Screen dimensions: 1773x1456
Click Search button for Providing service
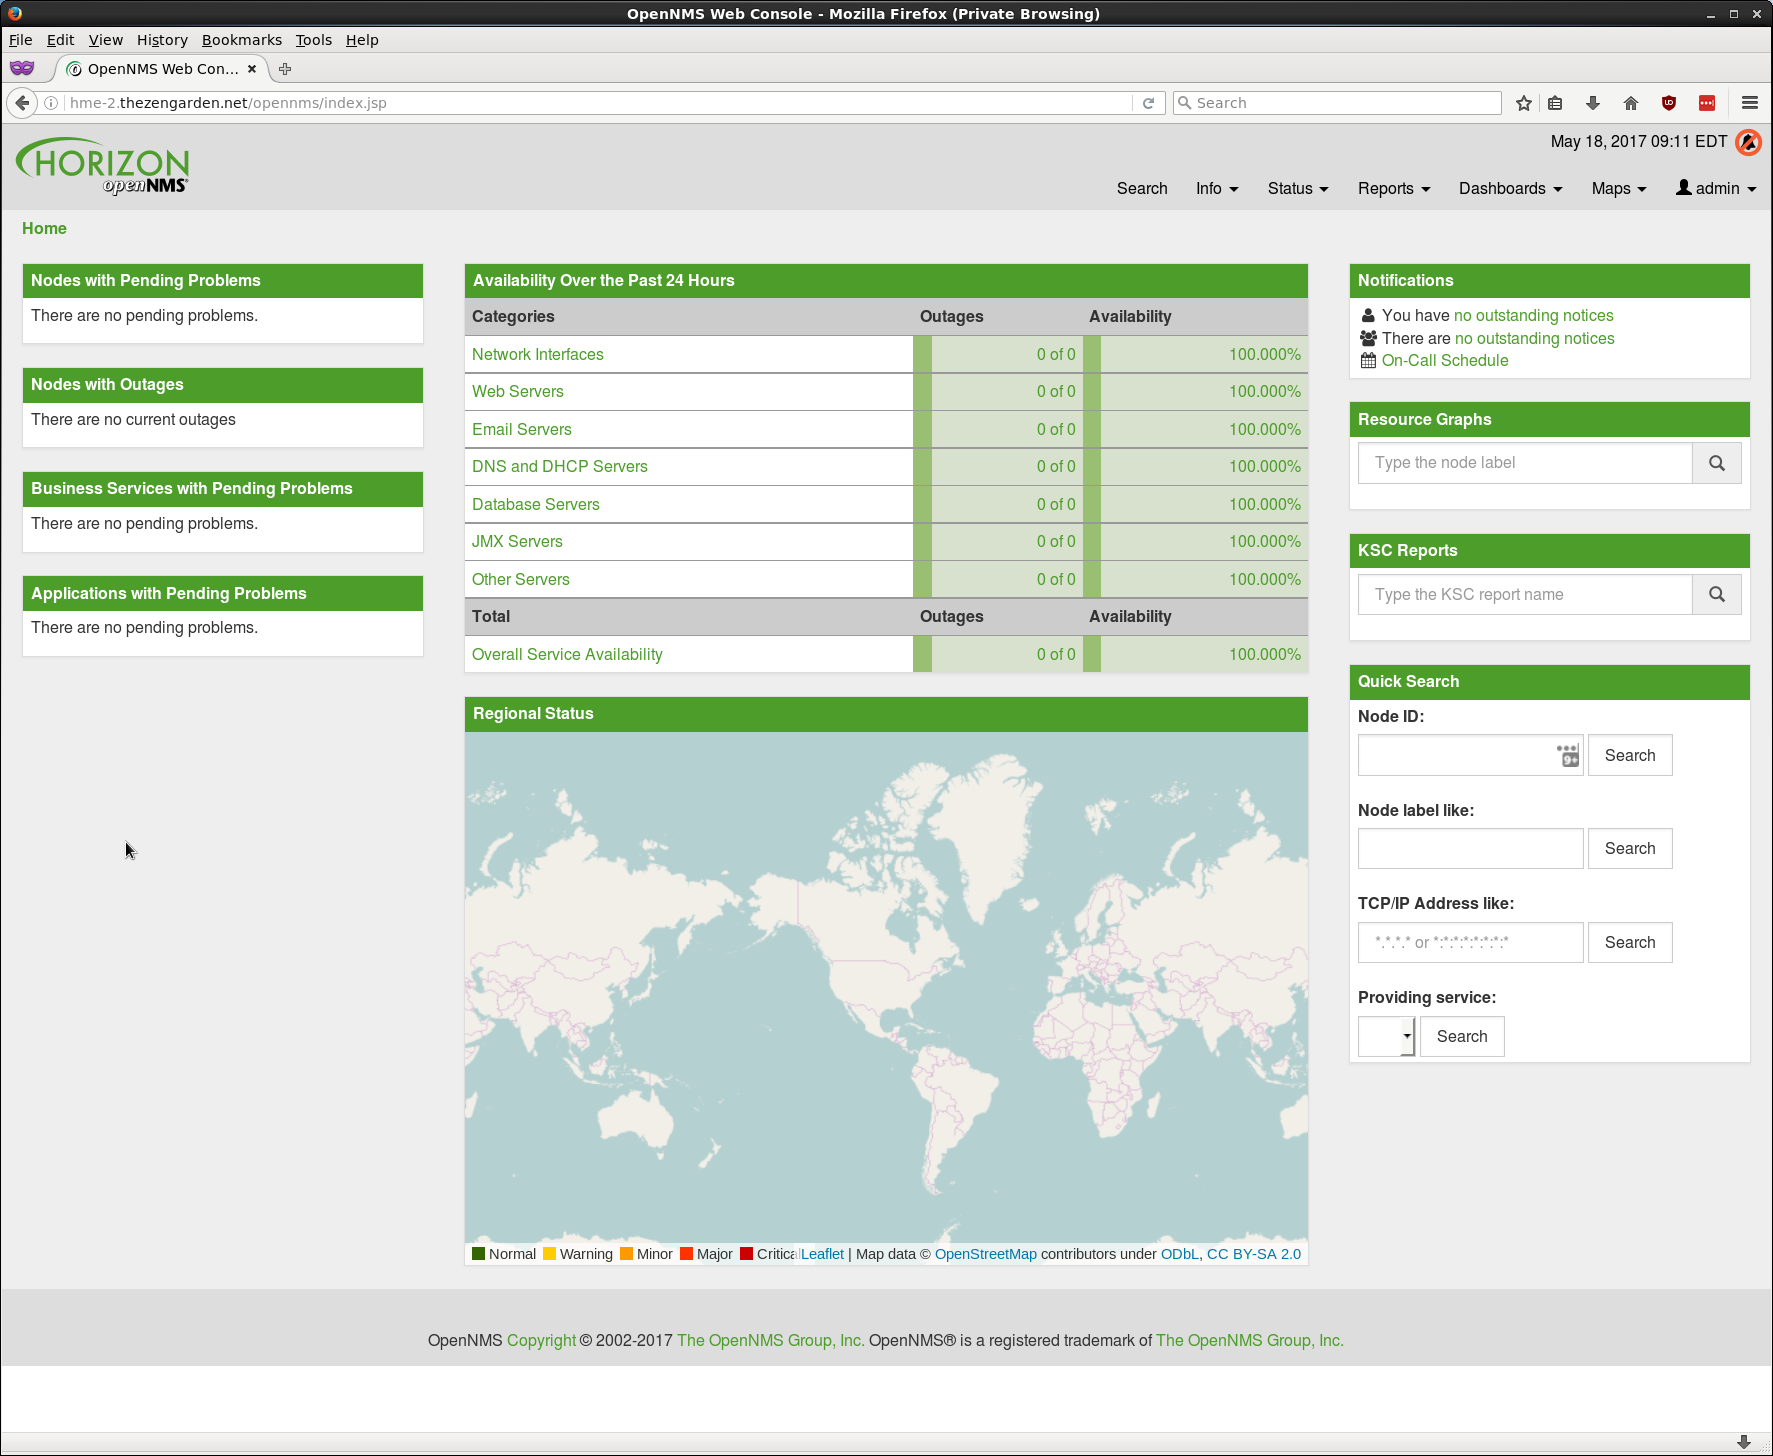coord(1462,1036)
